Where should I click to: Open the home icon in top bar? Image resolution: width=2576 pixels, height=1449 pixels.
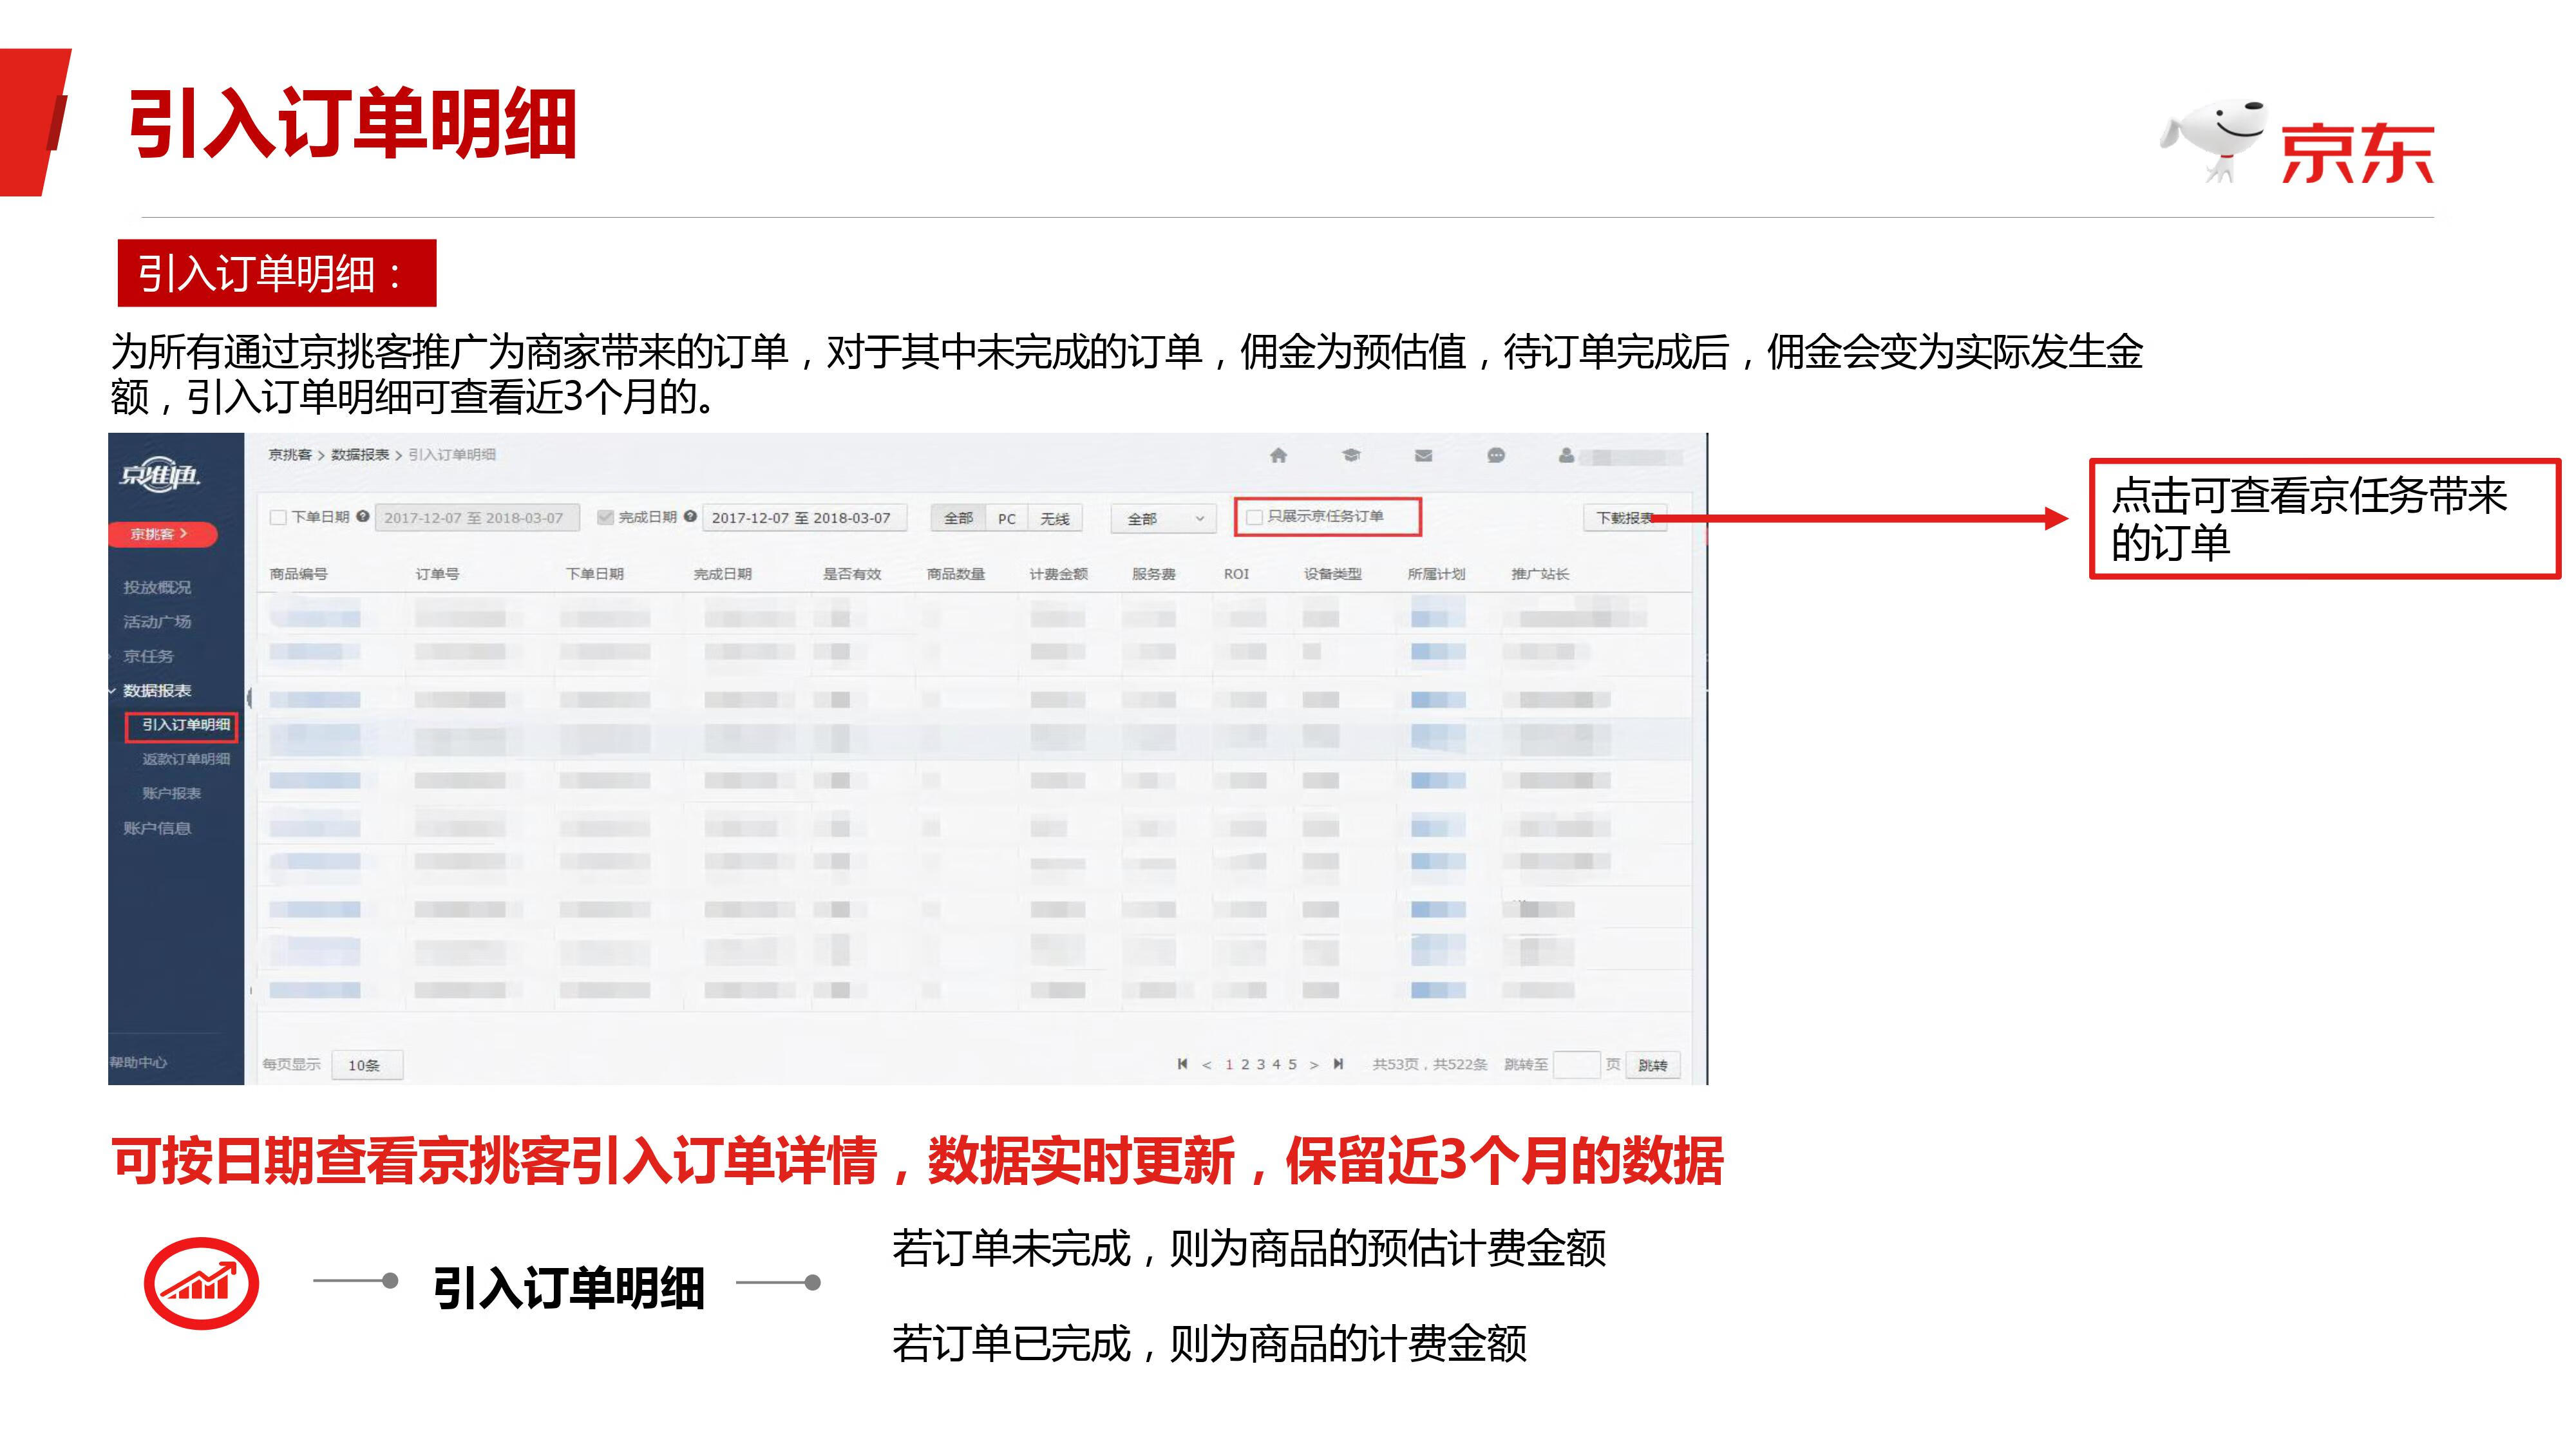[1278, 456]
